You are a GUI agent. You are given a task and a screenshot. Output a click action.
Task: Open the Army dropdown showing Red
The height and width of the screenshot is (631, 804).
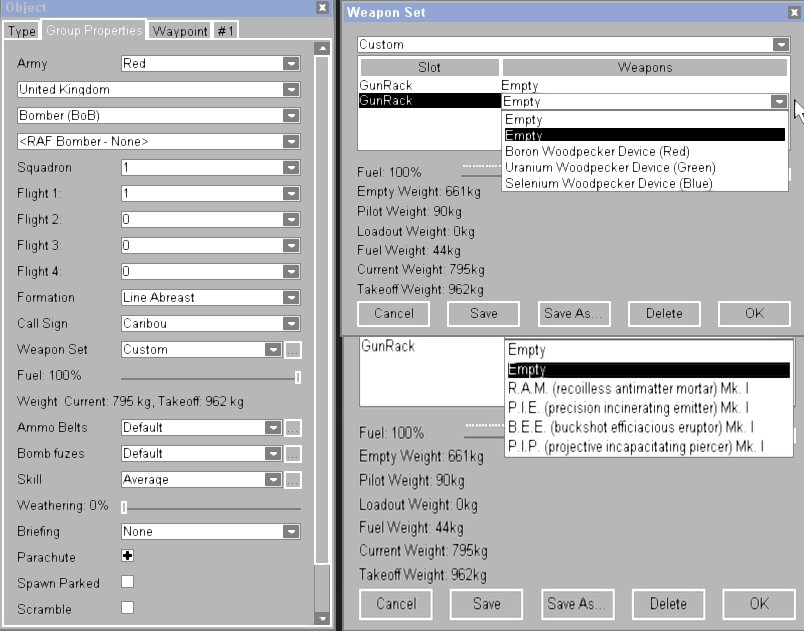point(210,64)
